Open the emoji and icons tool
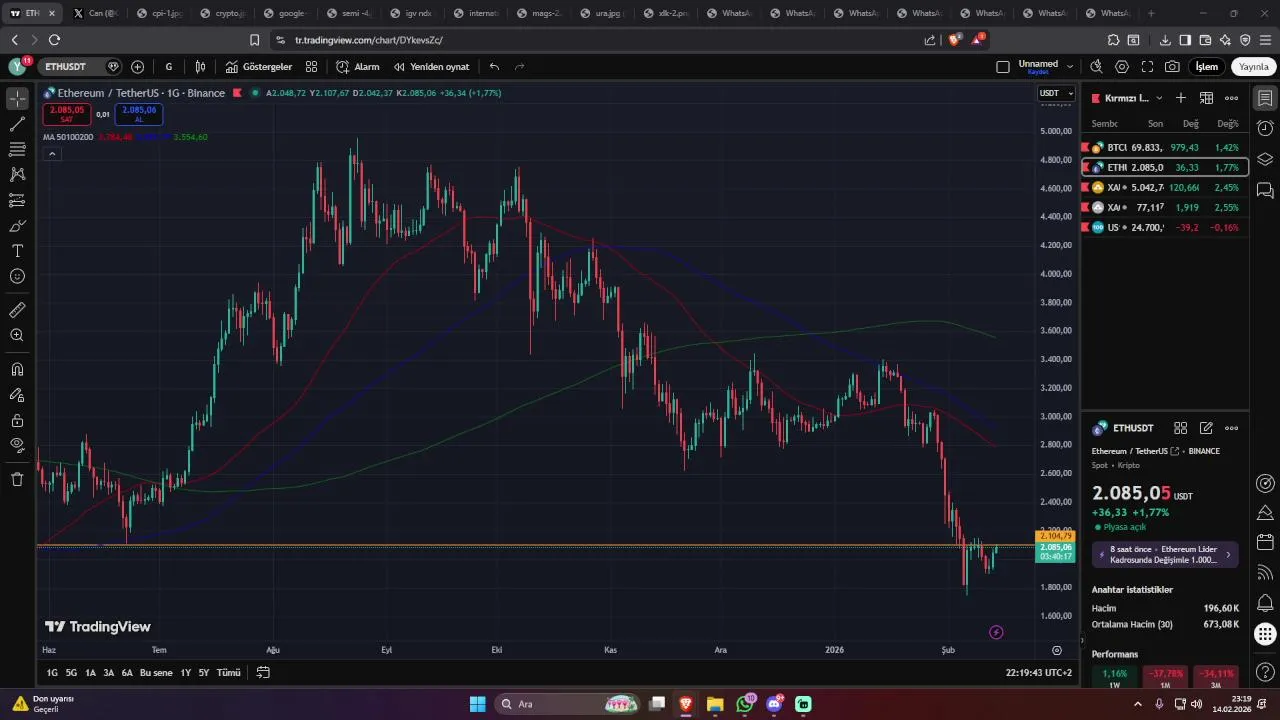This screenshot has width=1280, height=720. click(x=17, y=276)
